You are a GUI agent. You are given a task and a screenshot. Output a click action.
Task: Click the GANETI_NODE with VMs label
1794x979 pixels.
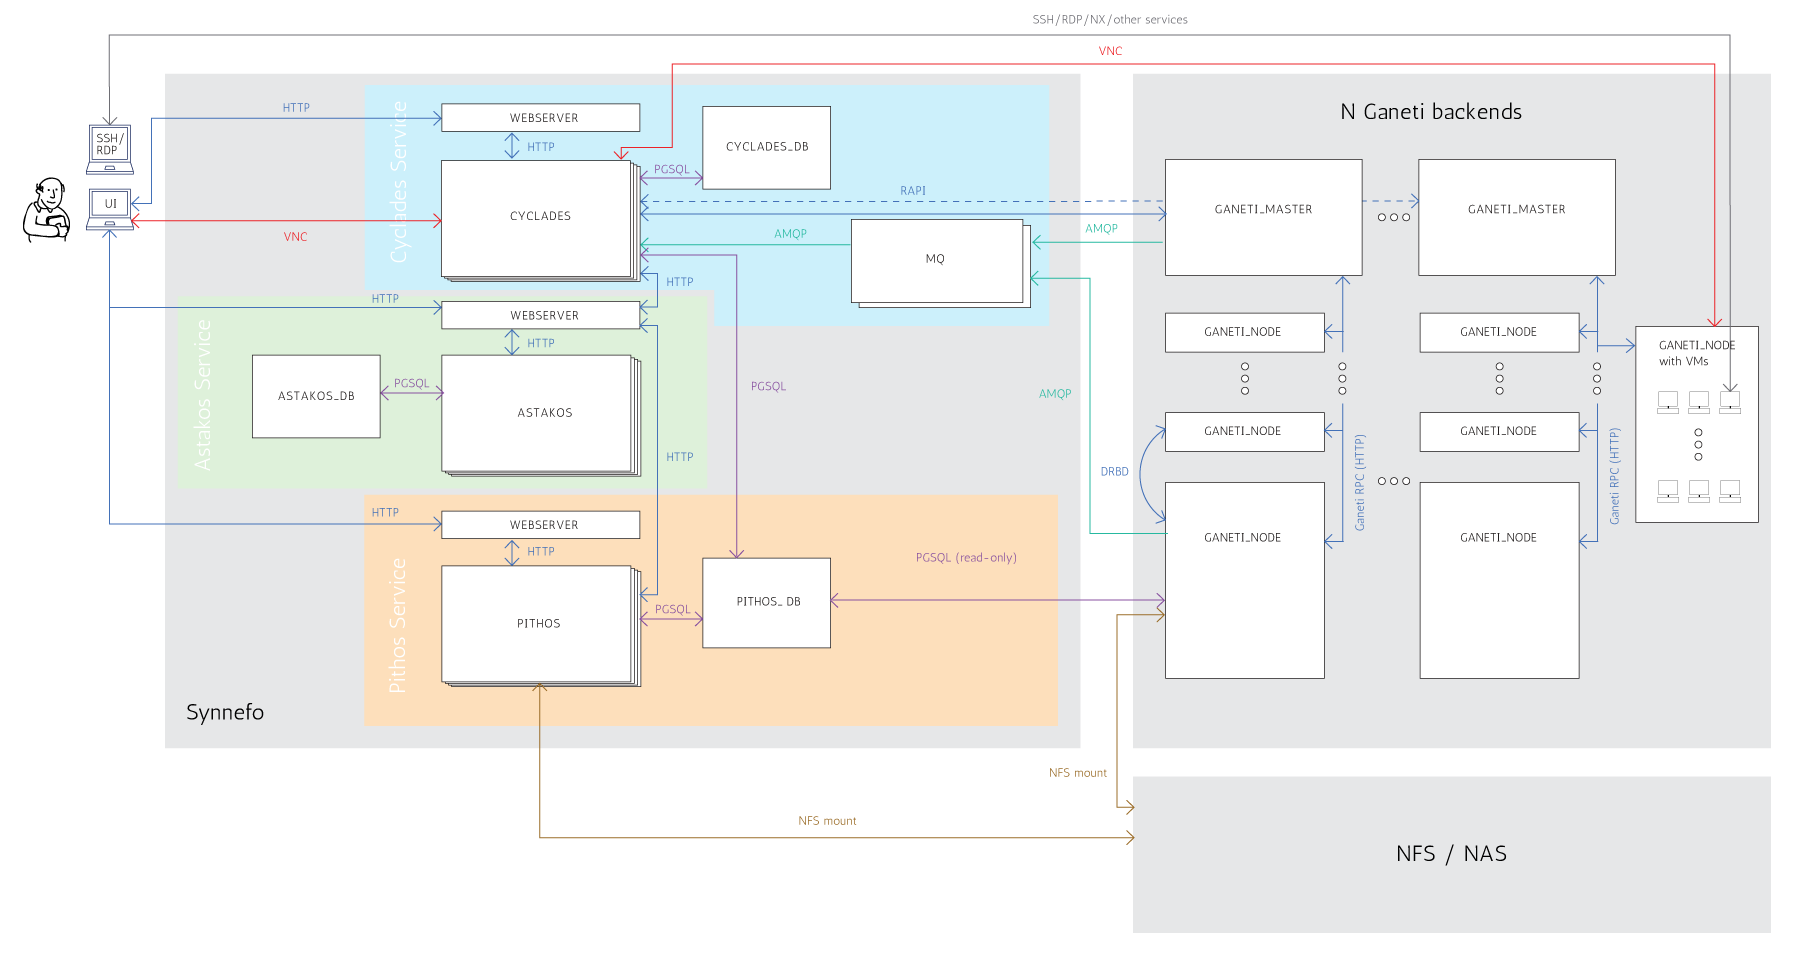coord(1695,353)
